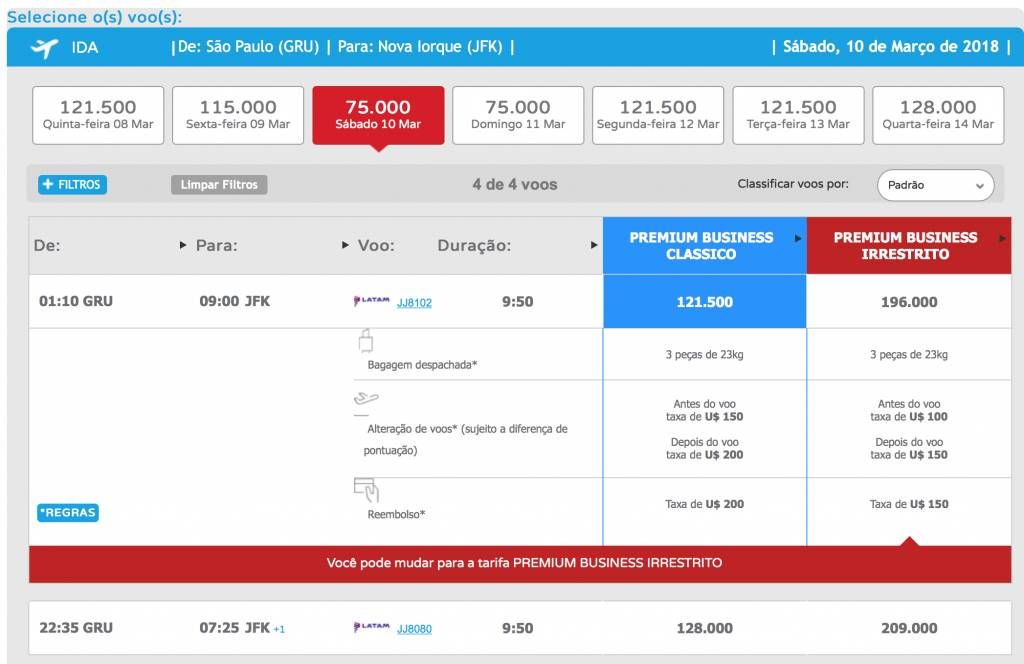Select the 196.000 Premium Business Irrestrito fare

click(908, 302)
